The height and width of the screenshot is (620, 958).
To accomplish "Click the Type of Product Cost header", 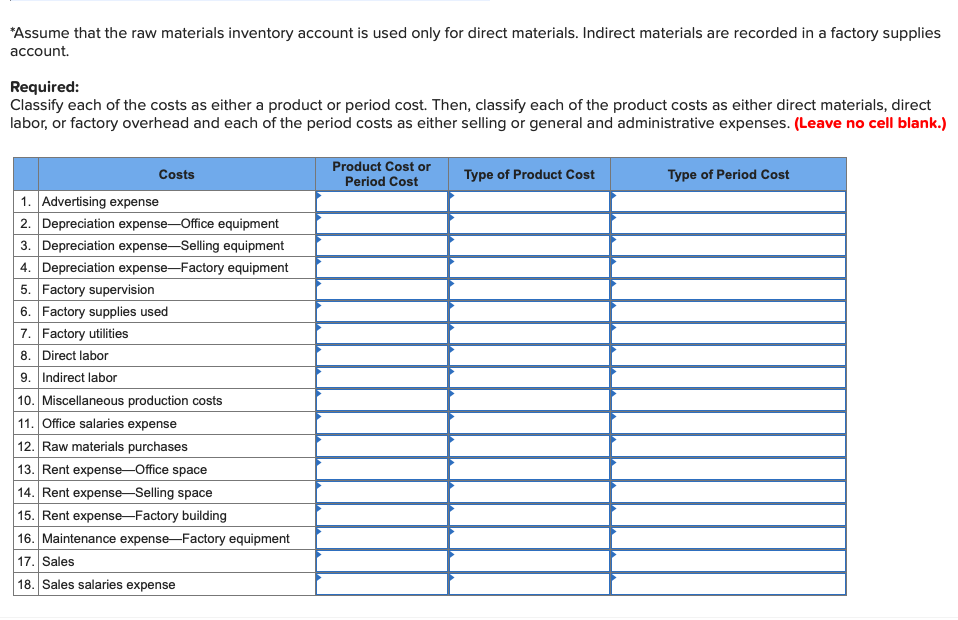I will [528, 174].
